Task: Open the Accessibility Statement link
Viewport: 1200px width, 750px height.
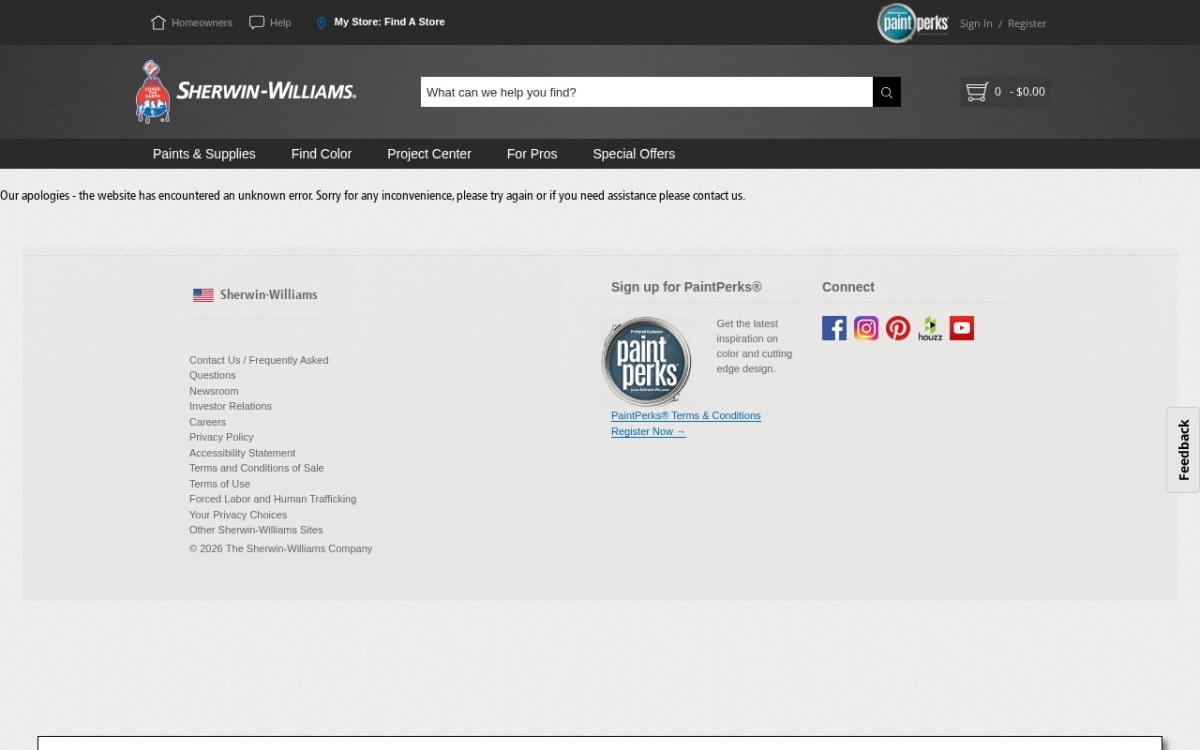Action: (x=242, y=453)
